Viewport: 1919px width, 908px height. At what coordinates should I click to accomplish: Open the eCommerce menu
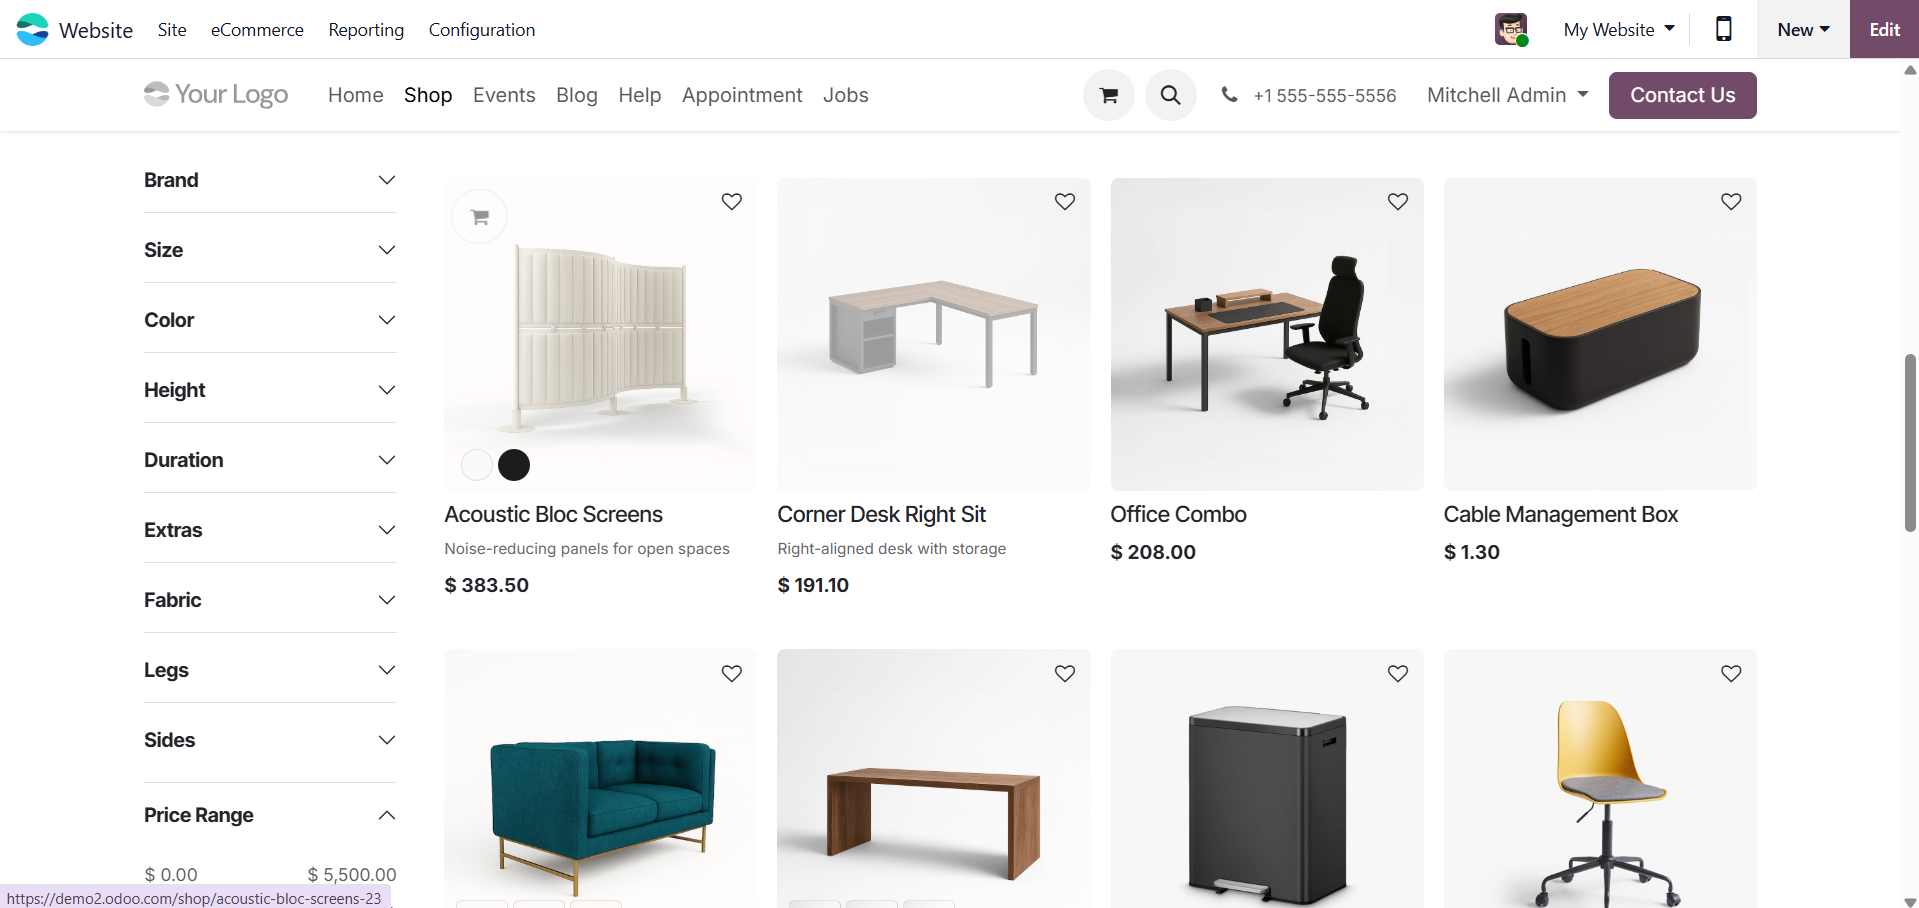pyautogui.click(x=257, y=30)
